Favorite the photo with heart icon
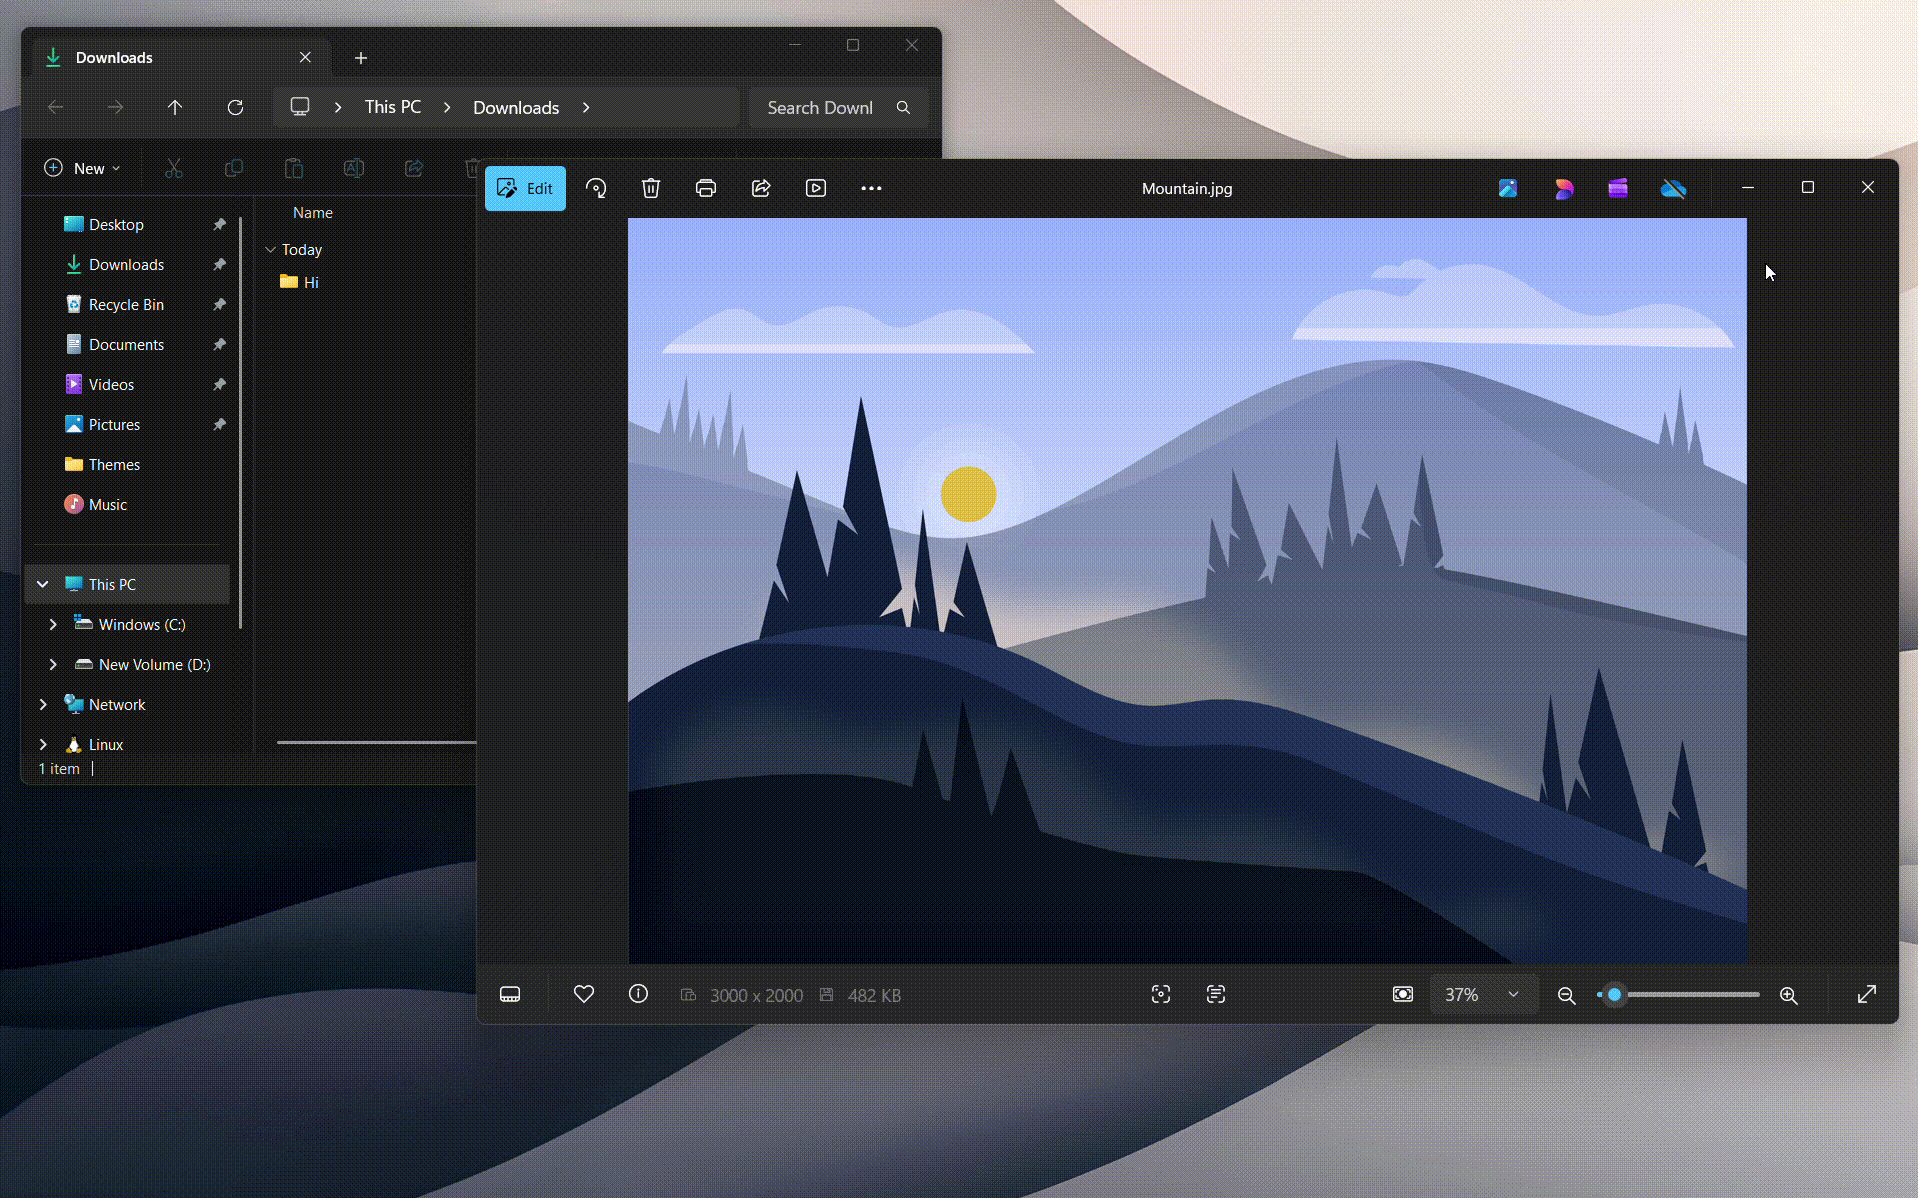The height and width of the screenshot is (1198, 1918). point(584,994)
